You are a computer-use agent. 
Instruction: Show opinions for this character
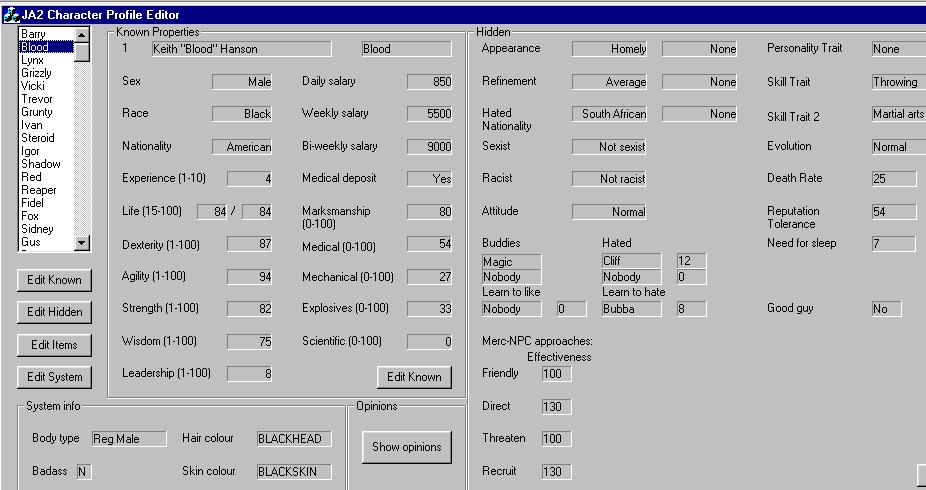pyautogui.click(x=407, y=447)
